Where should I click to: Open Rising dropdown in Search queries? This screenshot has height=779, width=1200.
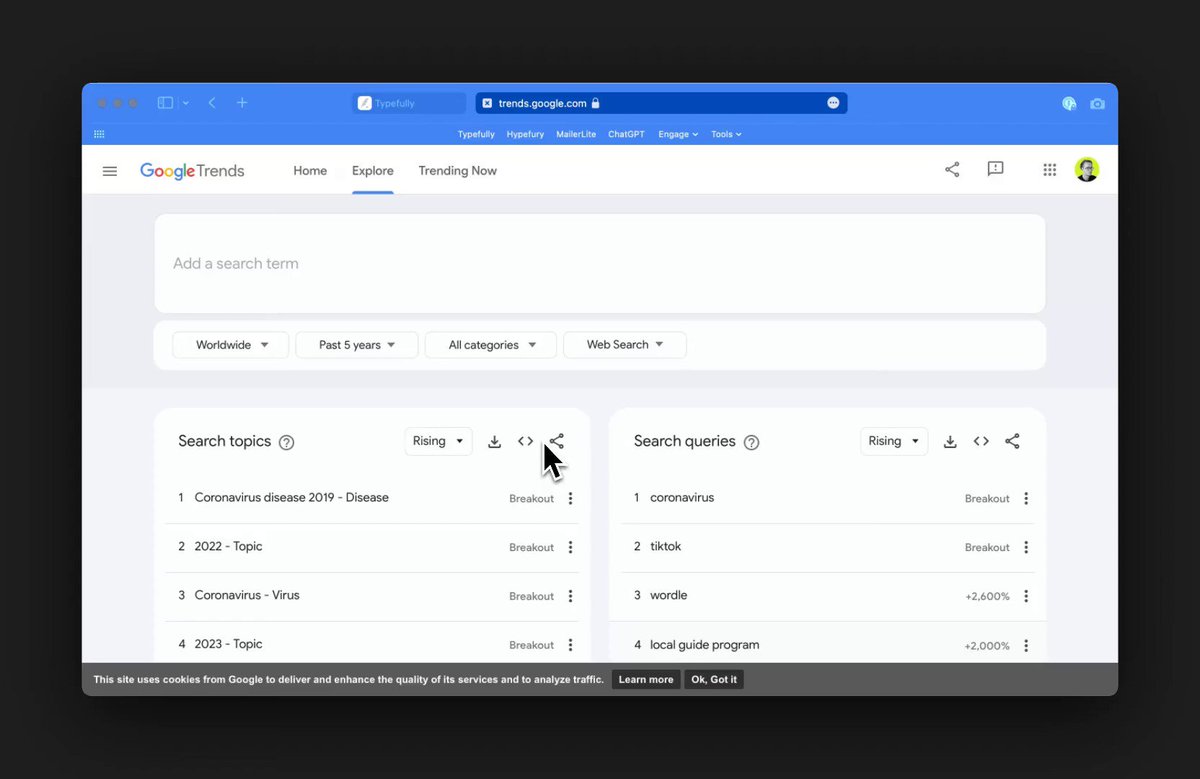pos(894,441)
